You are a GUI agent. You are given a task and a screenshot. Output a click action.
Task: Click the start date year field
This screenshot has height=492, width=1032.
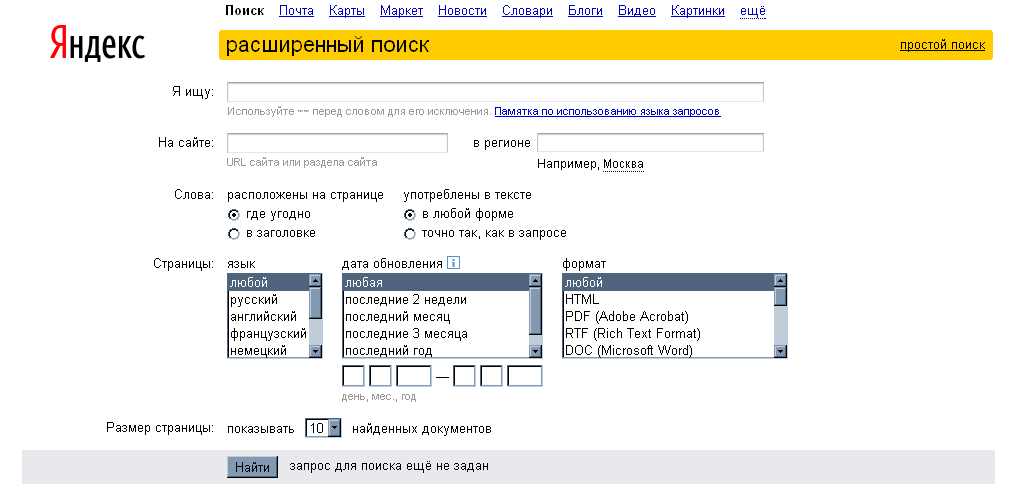pyautogui.click(x=414, y=376)
